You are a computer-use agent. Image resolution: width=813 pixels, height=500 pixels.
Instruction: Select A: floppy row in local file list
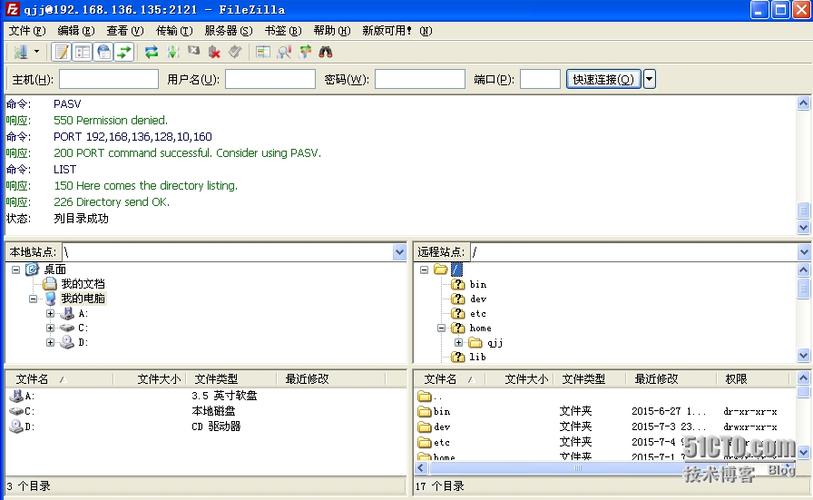206,396
